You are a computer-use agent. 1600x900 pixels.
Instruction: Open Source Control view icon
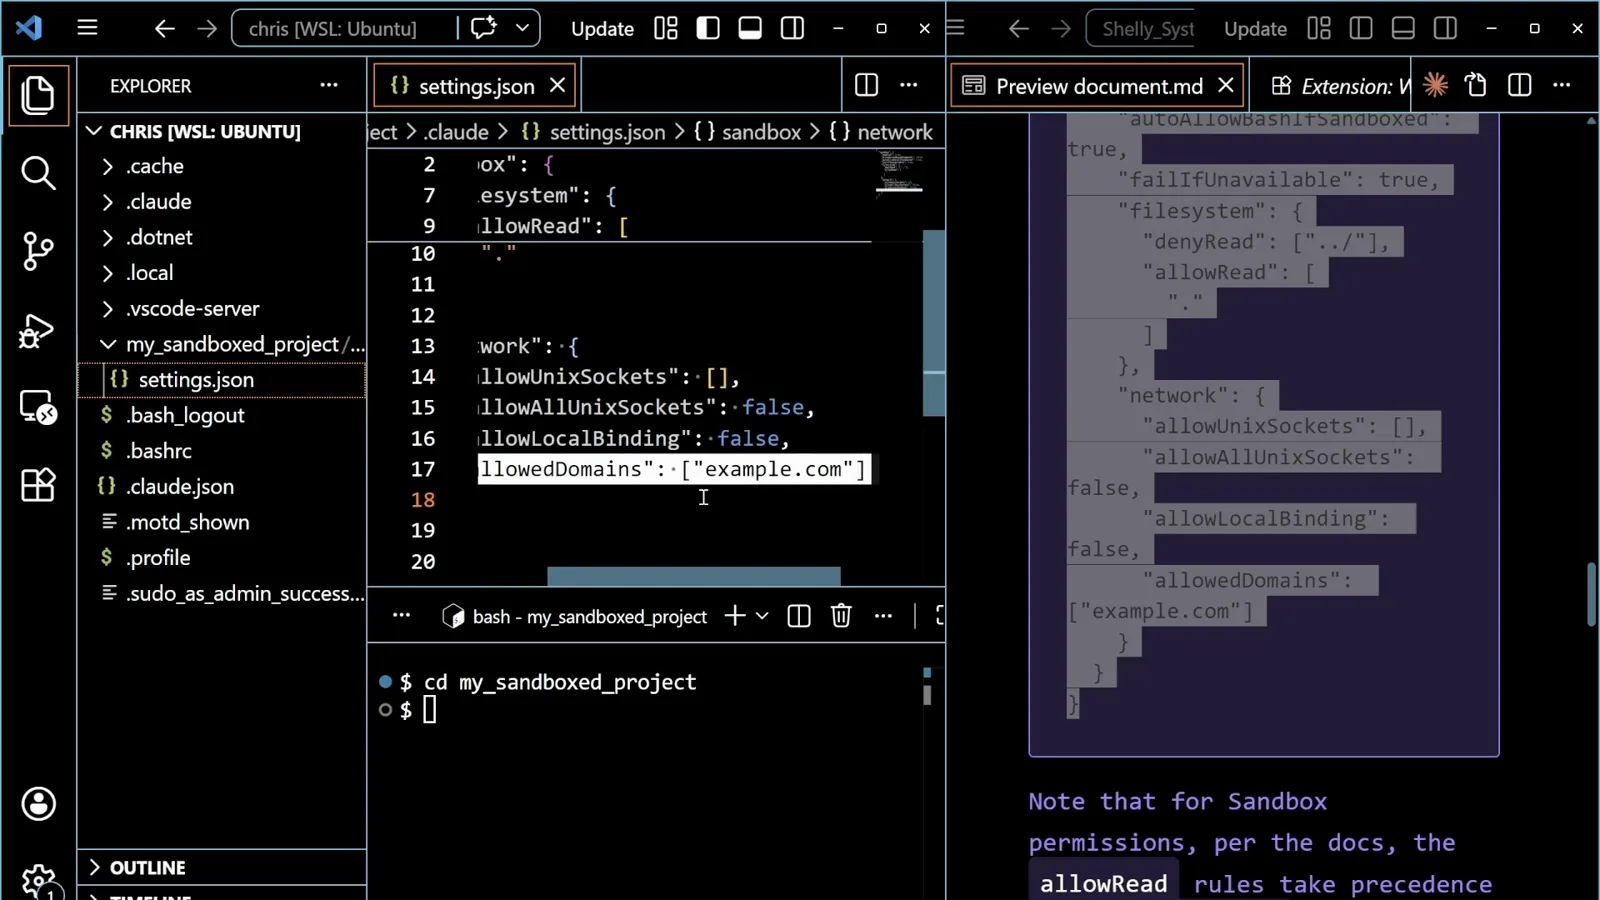[x=38, y=251]
